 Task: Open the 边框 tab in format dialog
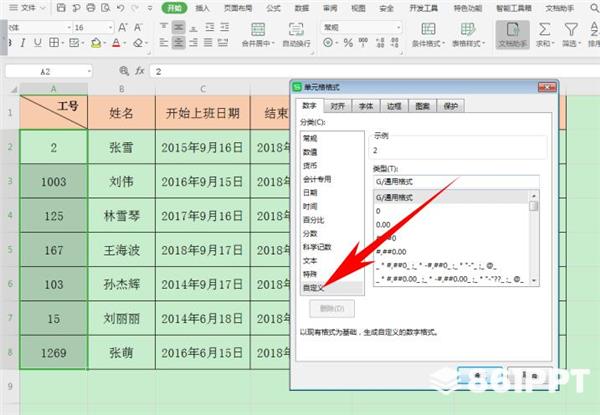point(394,106)
